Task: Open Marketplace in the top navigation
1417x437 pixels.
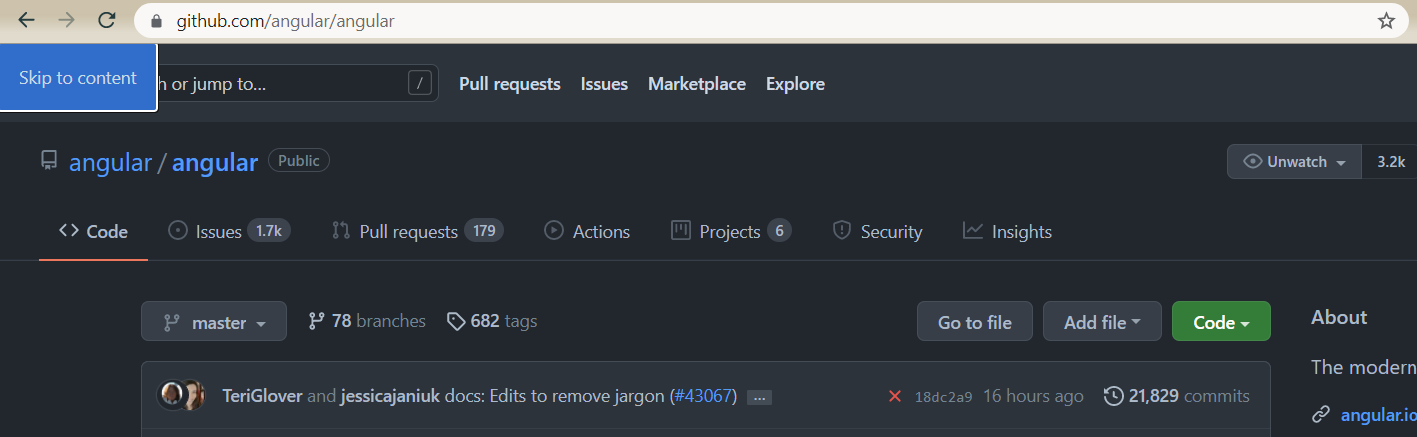Action: click(x=697, y=84)
